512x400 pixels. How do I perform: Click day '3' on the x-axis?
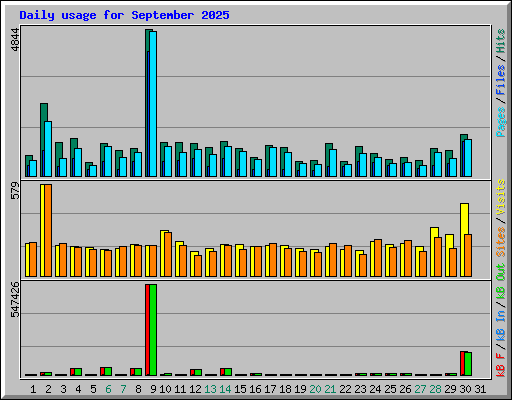[63, 389]
